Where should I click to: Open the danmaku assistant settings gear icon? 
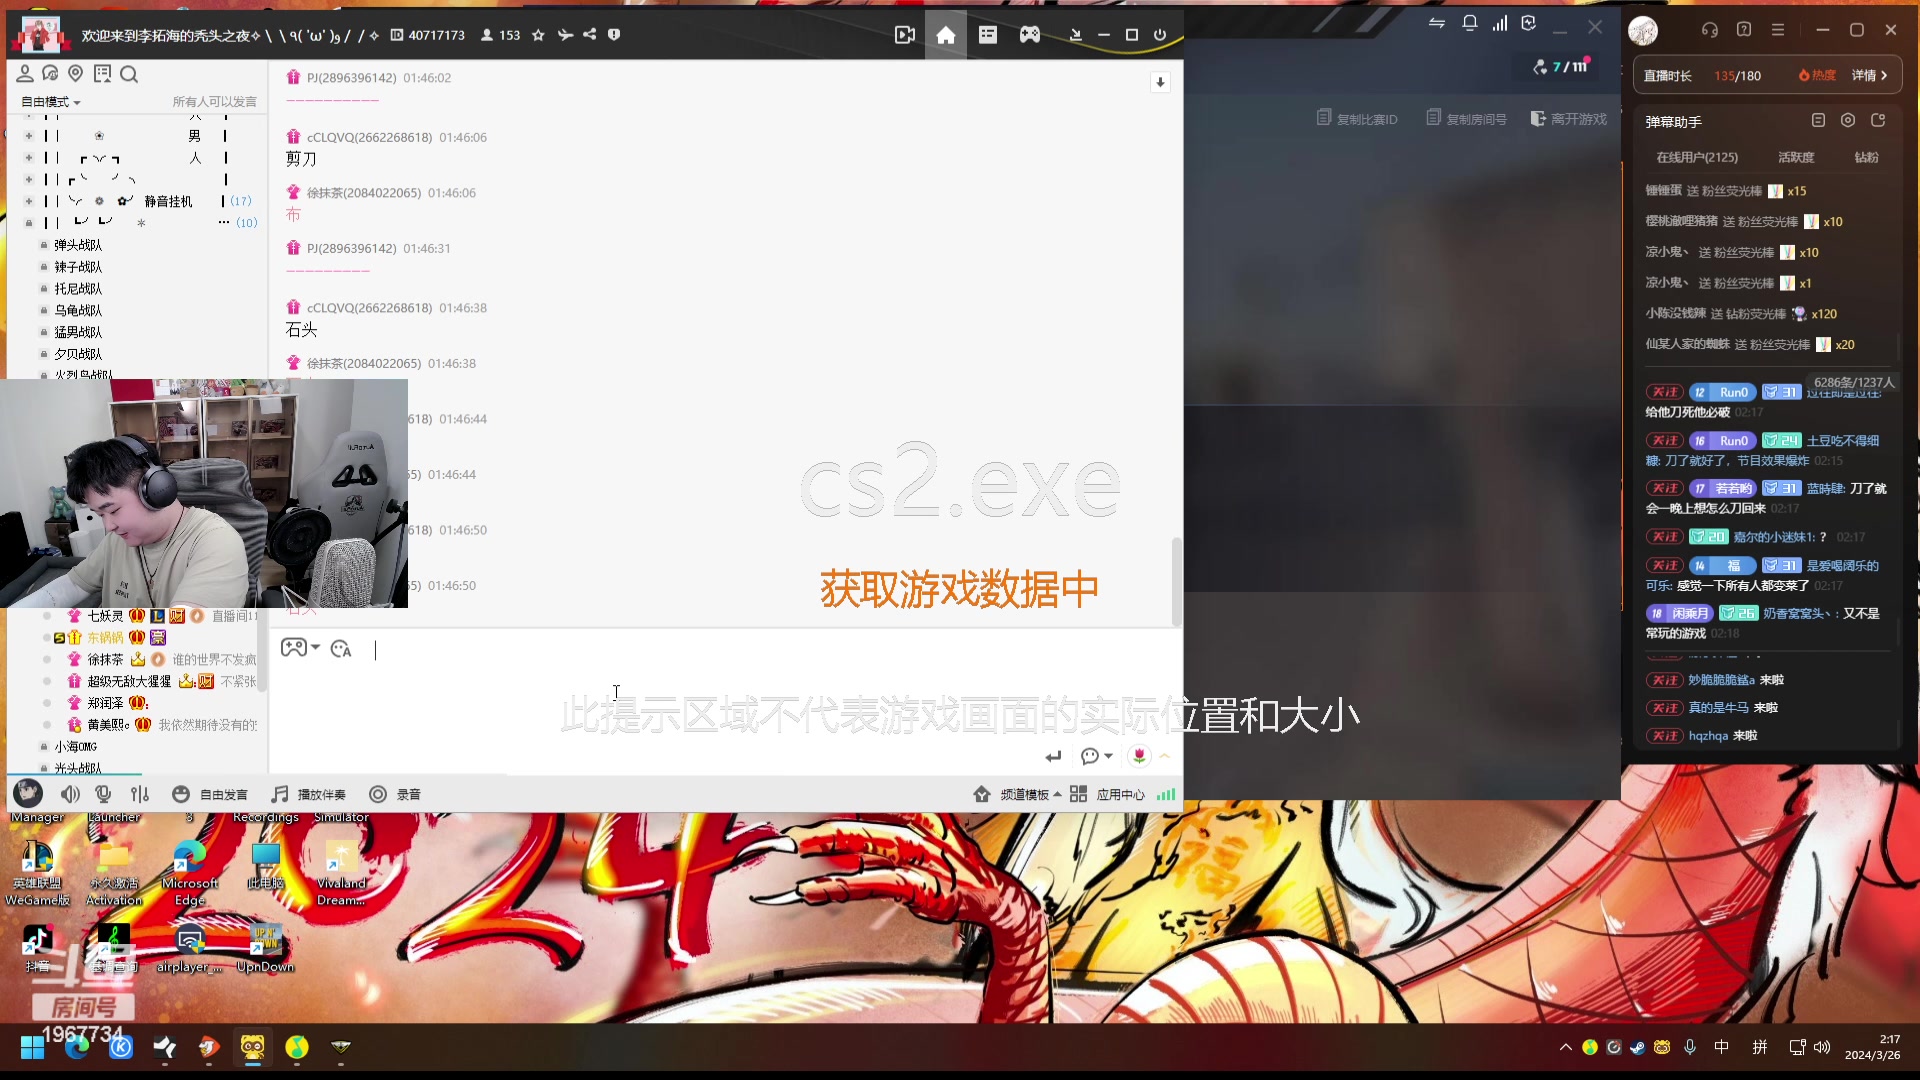(1848, 121)
